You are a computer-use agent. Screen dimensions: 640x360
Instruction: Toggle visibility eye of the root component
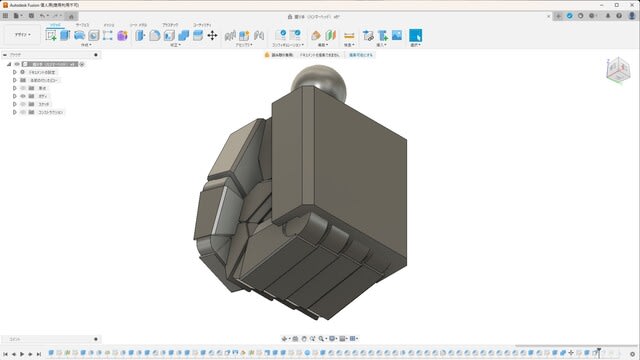17,64
